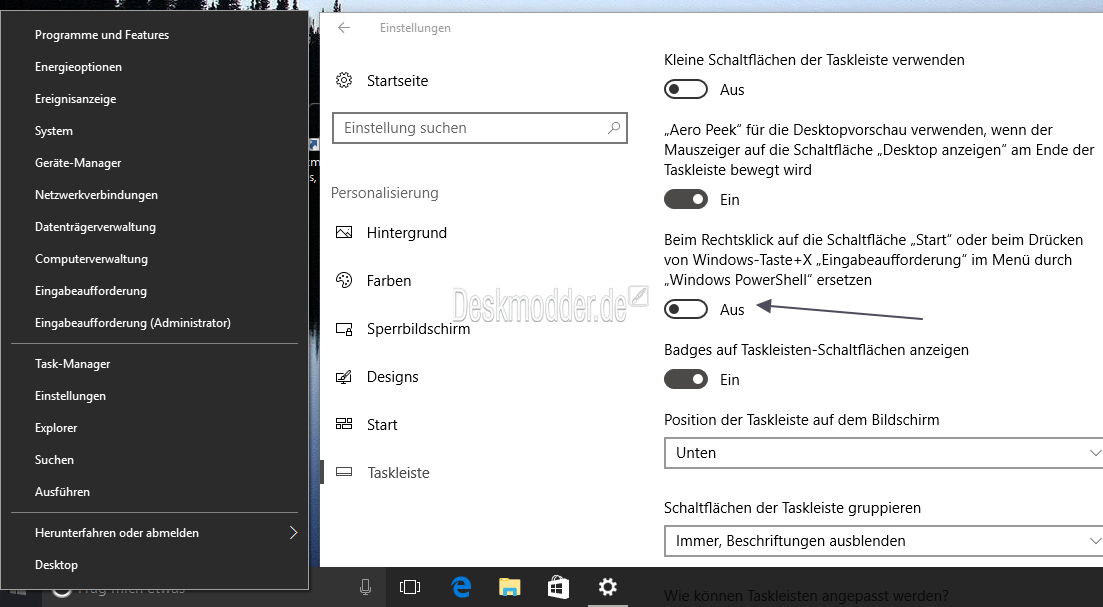Click the Start tiles icon

[344, 424]
